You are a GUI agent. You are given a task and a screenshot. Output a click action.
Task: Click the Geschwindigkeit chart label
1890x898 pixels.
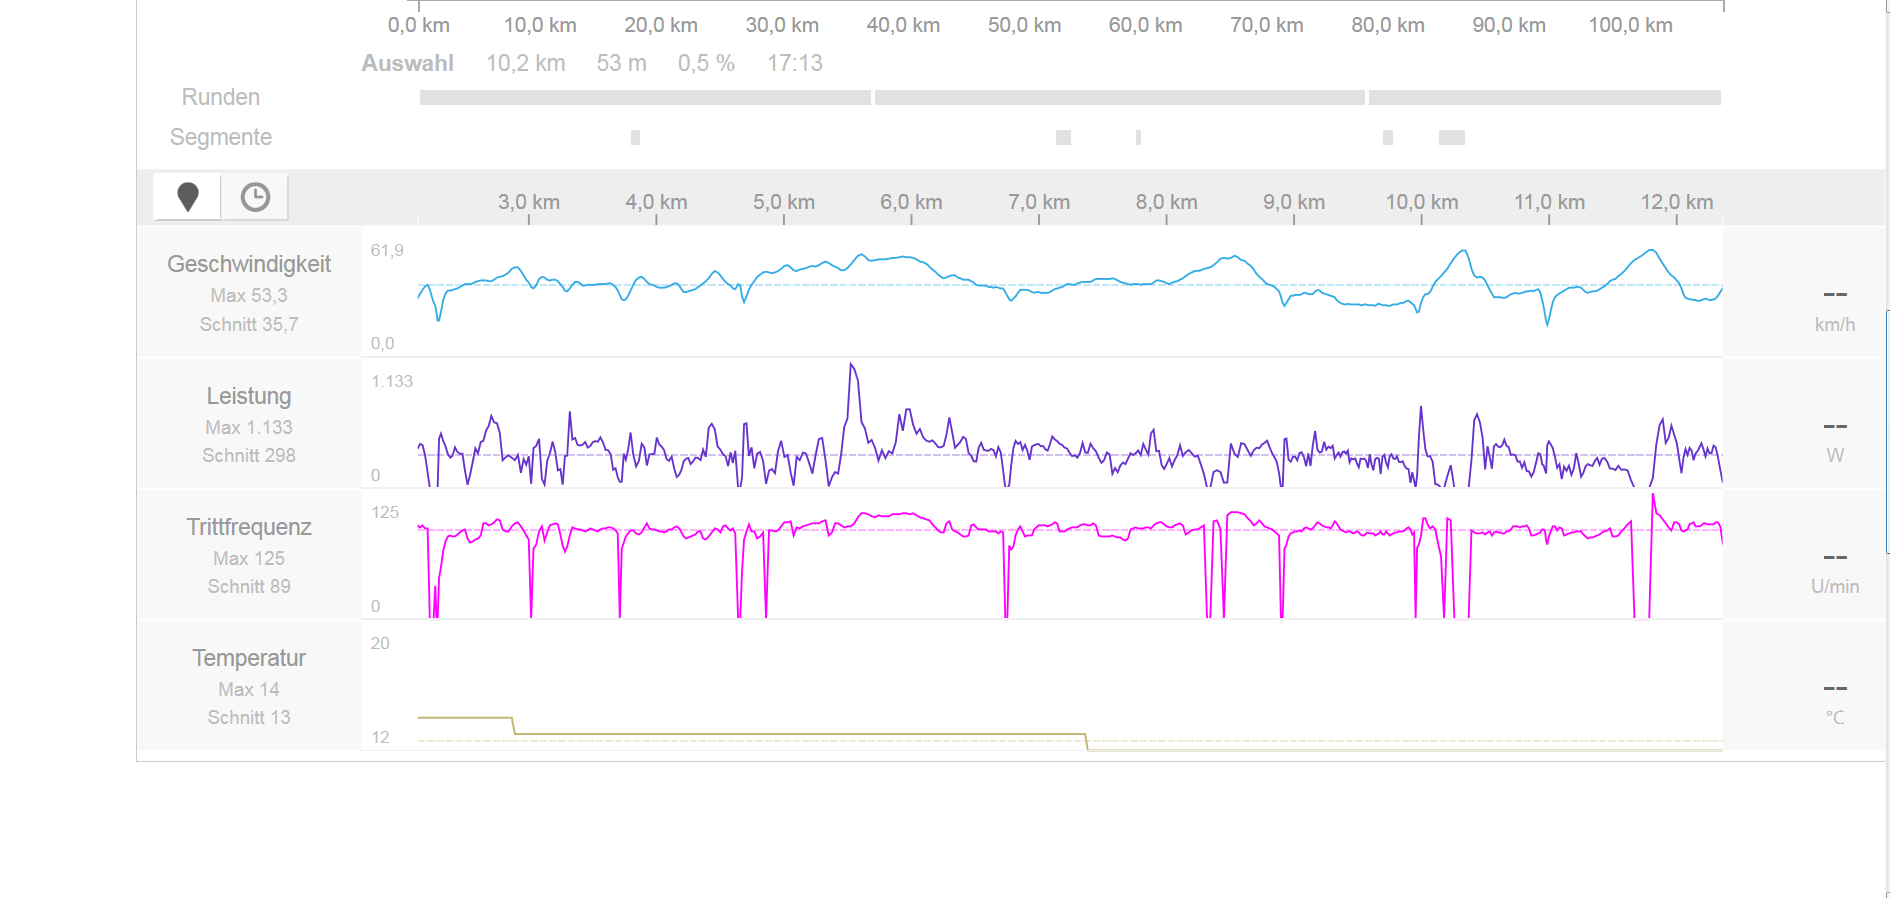249,264
